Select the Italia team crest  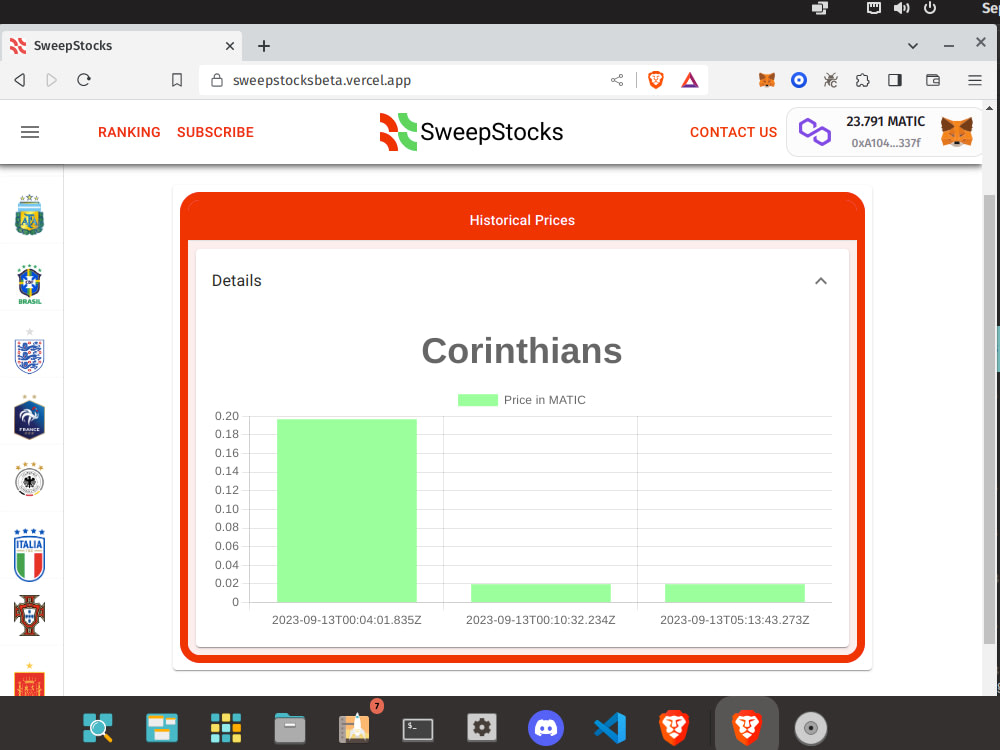(29, 555)
